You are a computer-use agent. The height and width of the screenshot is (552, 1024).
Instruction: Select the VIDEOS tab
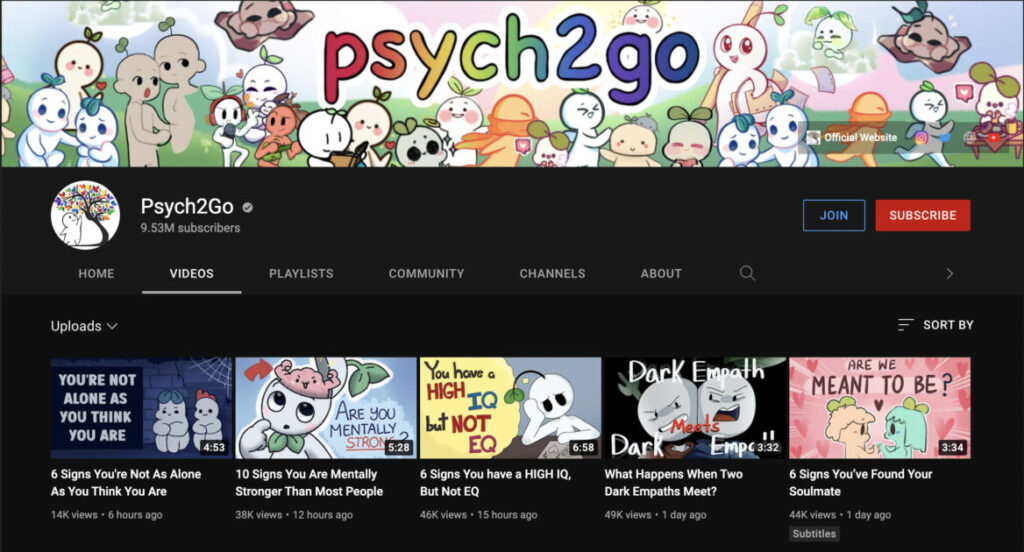click(191, 274)
